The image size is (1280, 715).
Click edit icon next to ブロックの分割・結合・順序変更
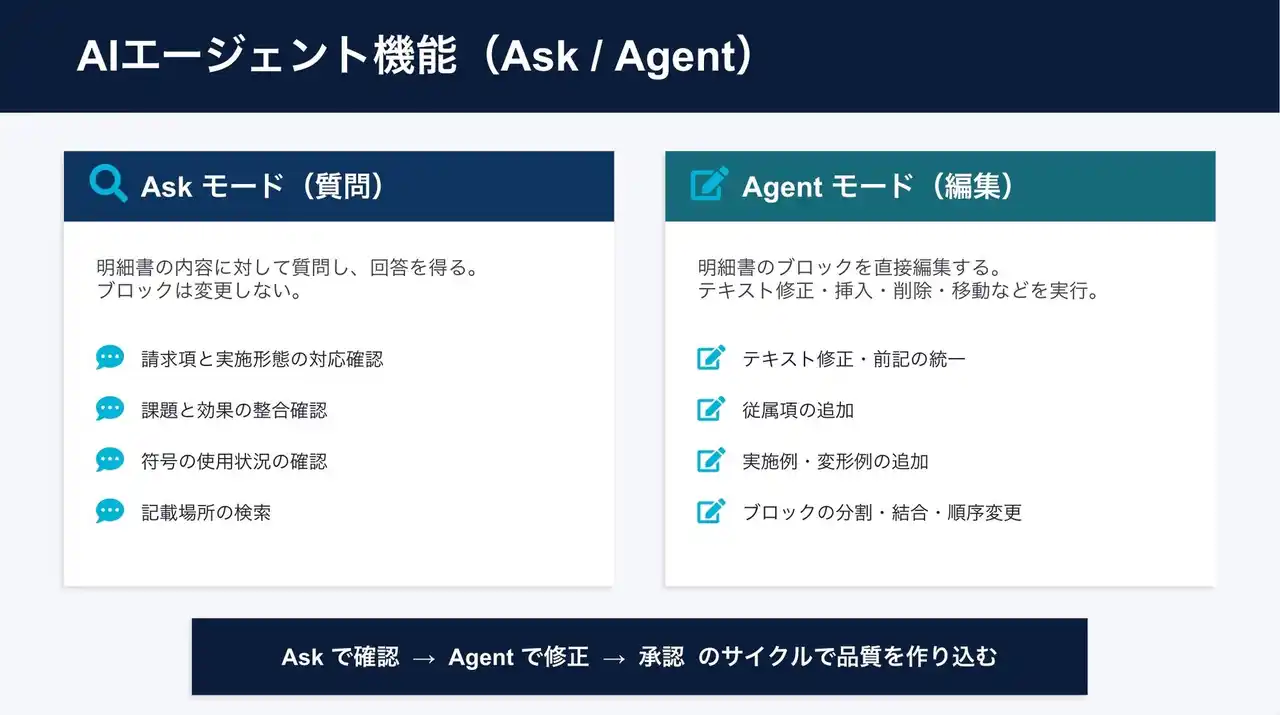click(710, 512)
